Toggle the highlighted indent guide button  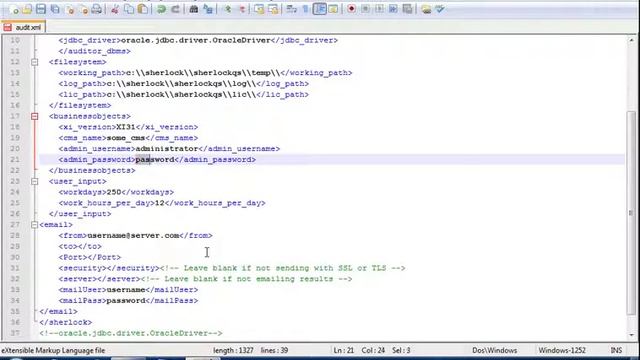click(x=320, y=9)
